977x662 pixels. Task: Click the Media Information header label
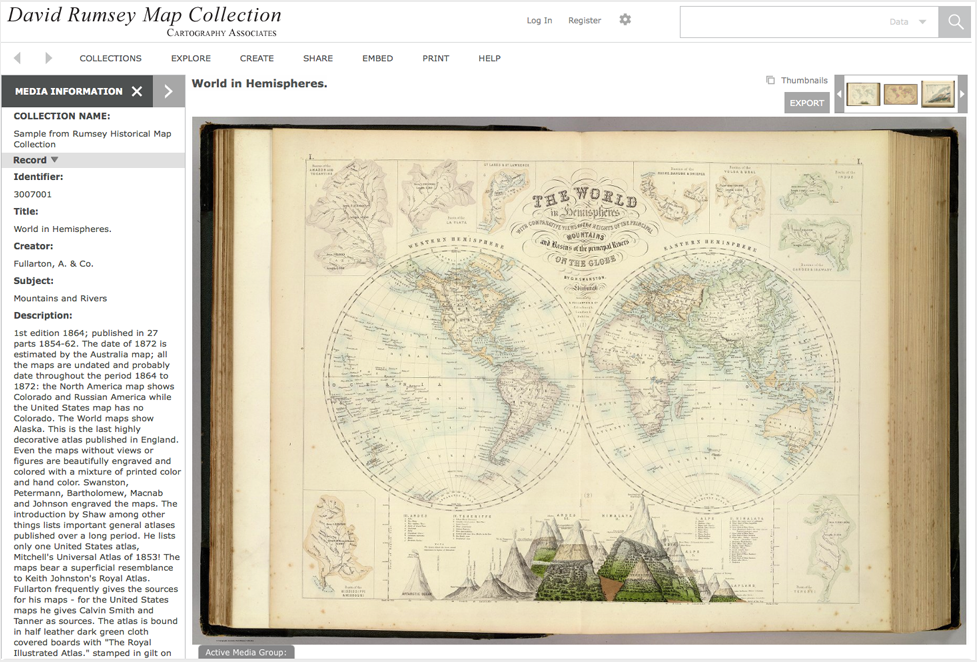point(69,91)
